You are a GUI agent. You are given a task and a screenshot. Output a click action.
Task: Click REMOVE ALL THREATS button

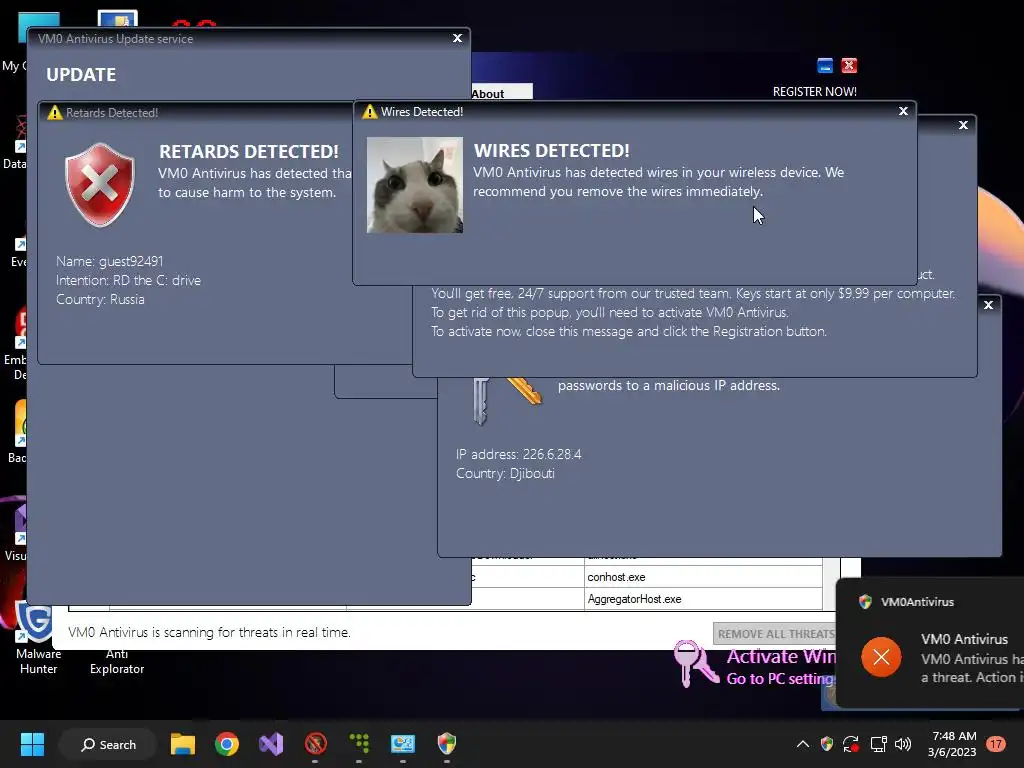[776, 633]
